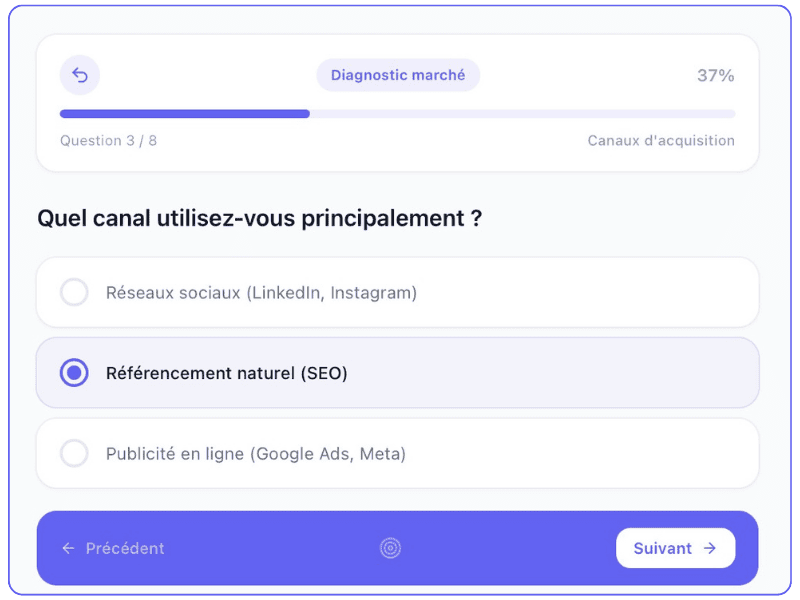
Task: Click the right arrow inside Suivant button
Action: point(710,548)
